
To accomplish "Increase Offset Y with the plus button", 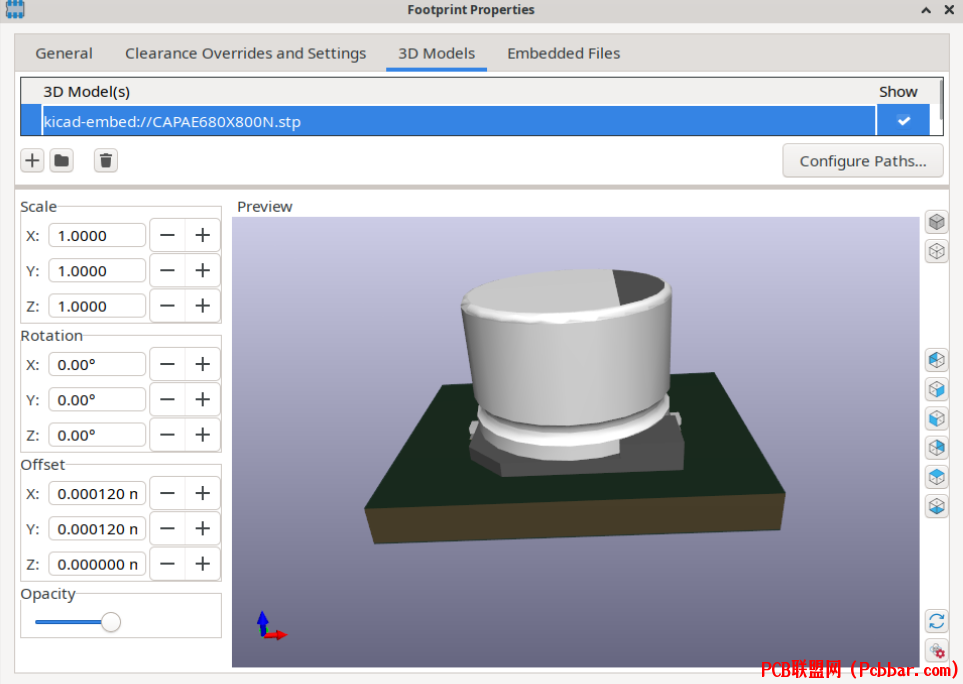I will click(x=203, y=529).
